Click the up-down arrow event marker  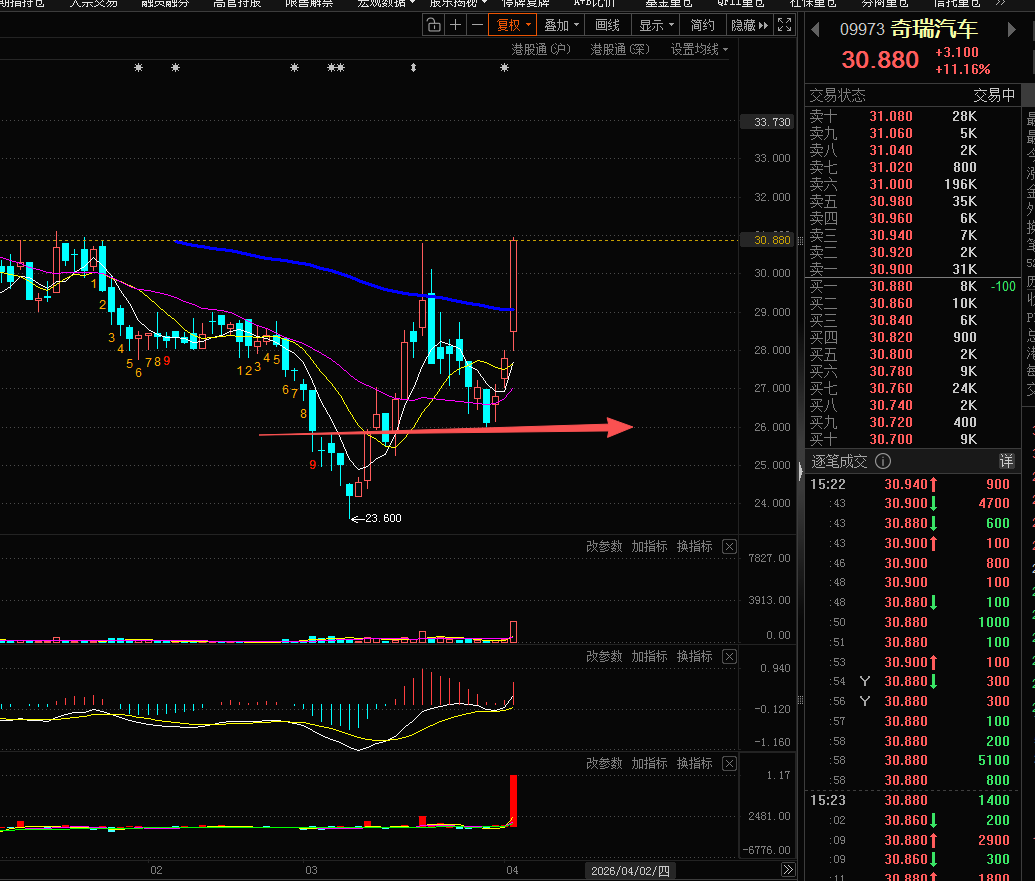coord(413,67)
